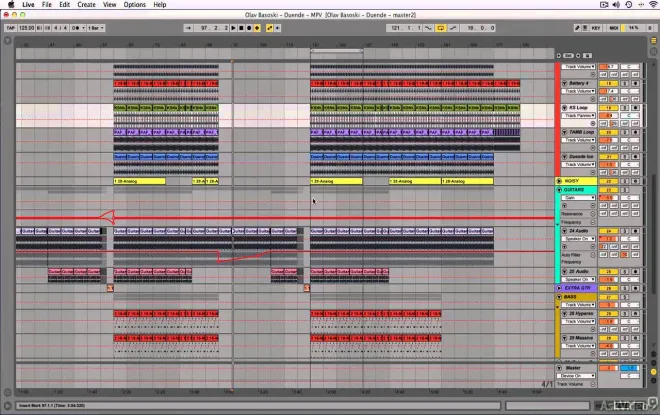
Task: Arm the Battery 4 track for recording
Action: pos(636,83)
